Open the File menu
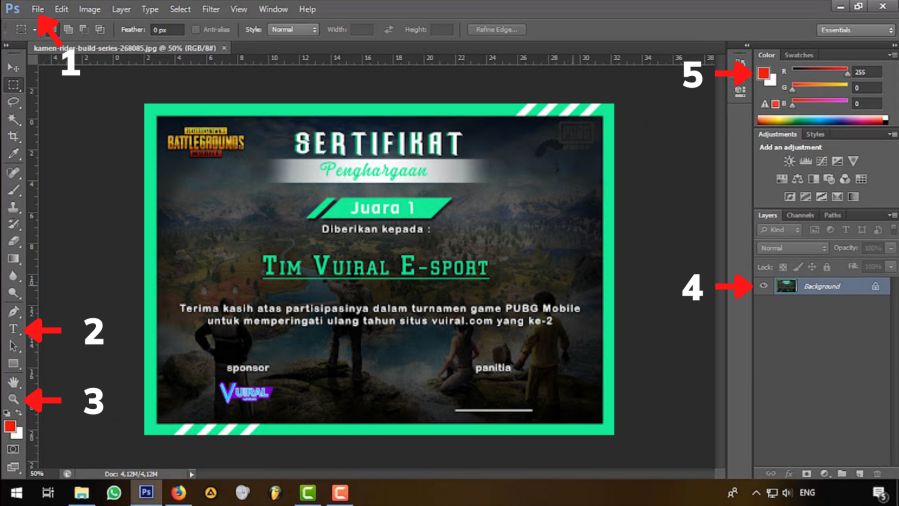 tap(38, 9)
